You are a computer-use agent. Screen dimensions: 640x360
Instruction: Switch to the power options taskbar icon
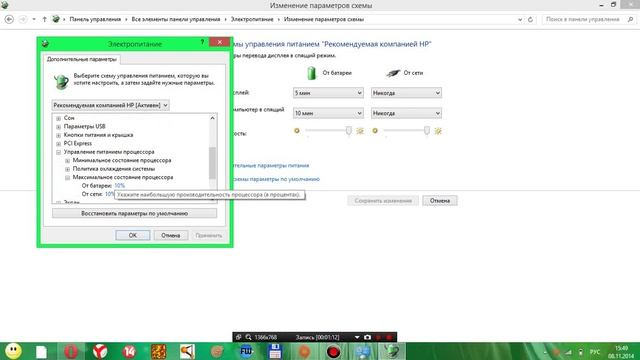391,351
